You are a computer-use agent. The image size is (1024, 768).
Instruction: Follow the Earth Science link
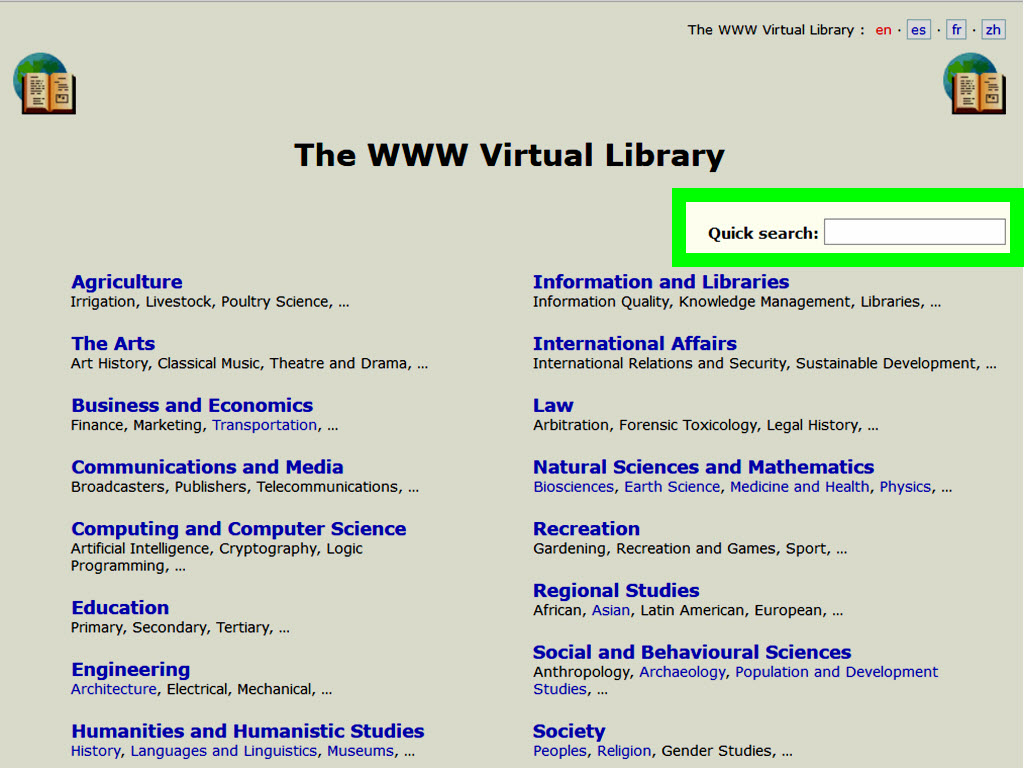click(x=672, y=487)
